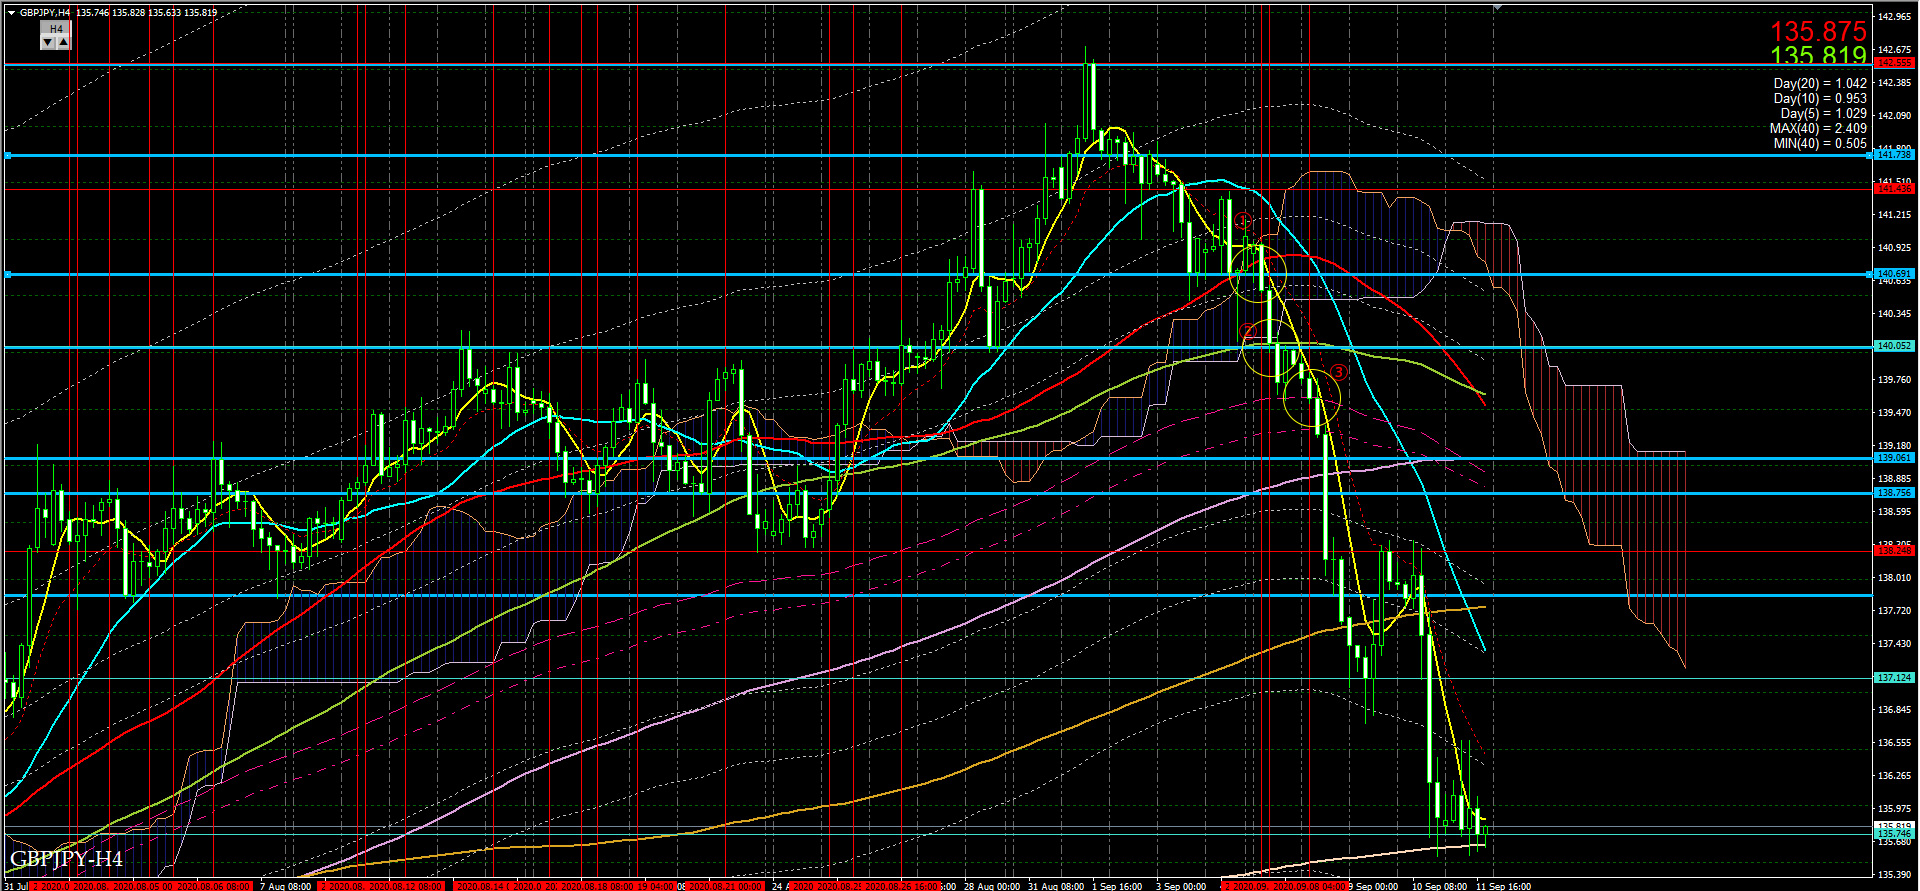Click the blue 138.756 price tag
The image size is (1920, 891).
tap(1893, 493)
